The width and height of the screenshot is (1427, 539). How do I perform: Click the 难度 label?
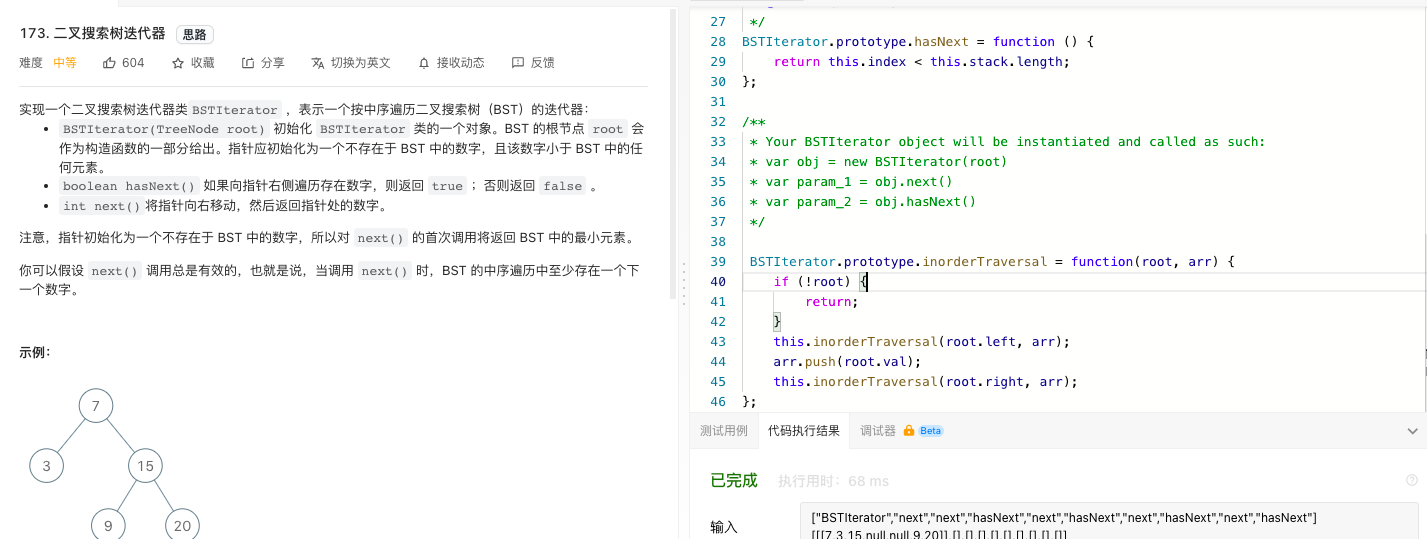(x=31, y=63)
